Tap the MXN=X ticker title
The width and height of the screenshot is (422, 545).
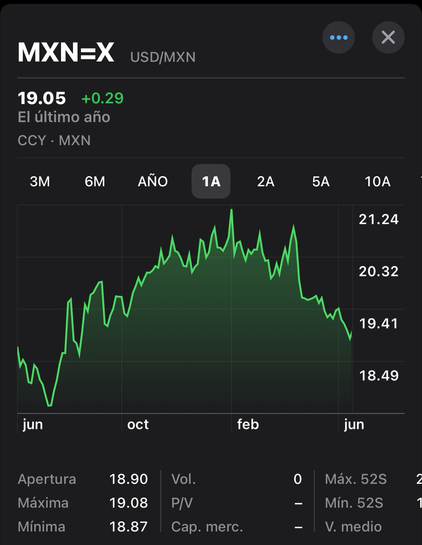coord(66,53)
